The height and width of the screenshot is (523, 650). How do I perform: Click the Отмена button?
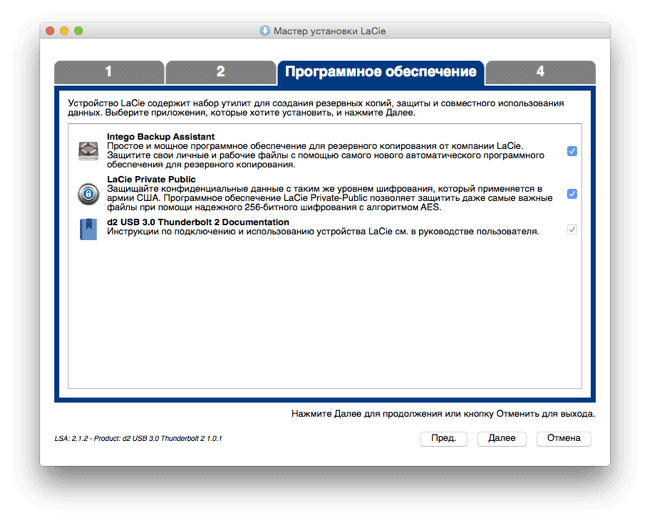[x=564, y=438]
